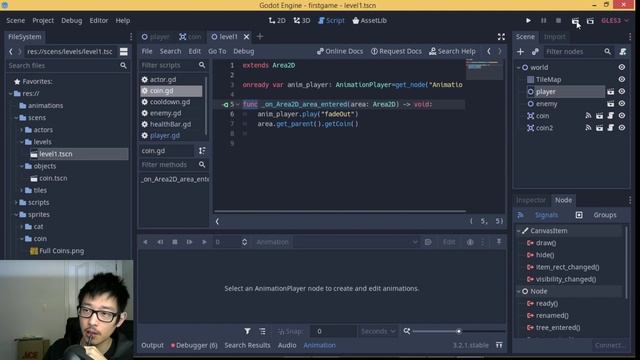Toggle alphabetical sorting of methods
The width and height of the screenshot is (640, 360).
(202, 151)
